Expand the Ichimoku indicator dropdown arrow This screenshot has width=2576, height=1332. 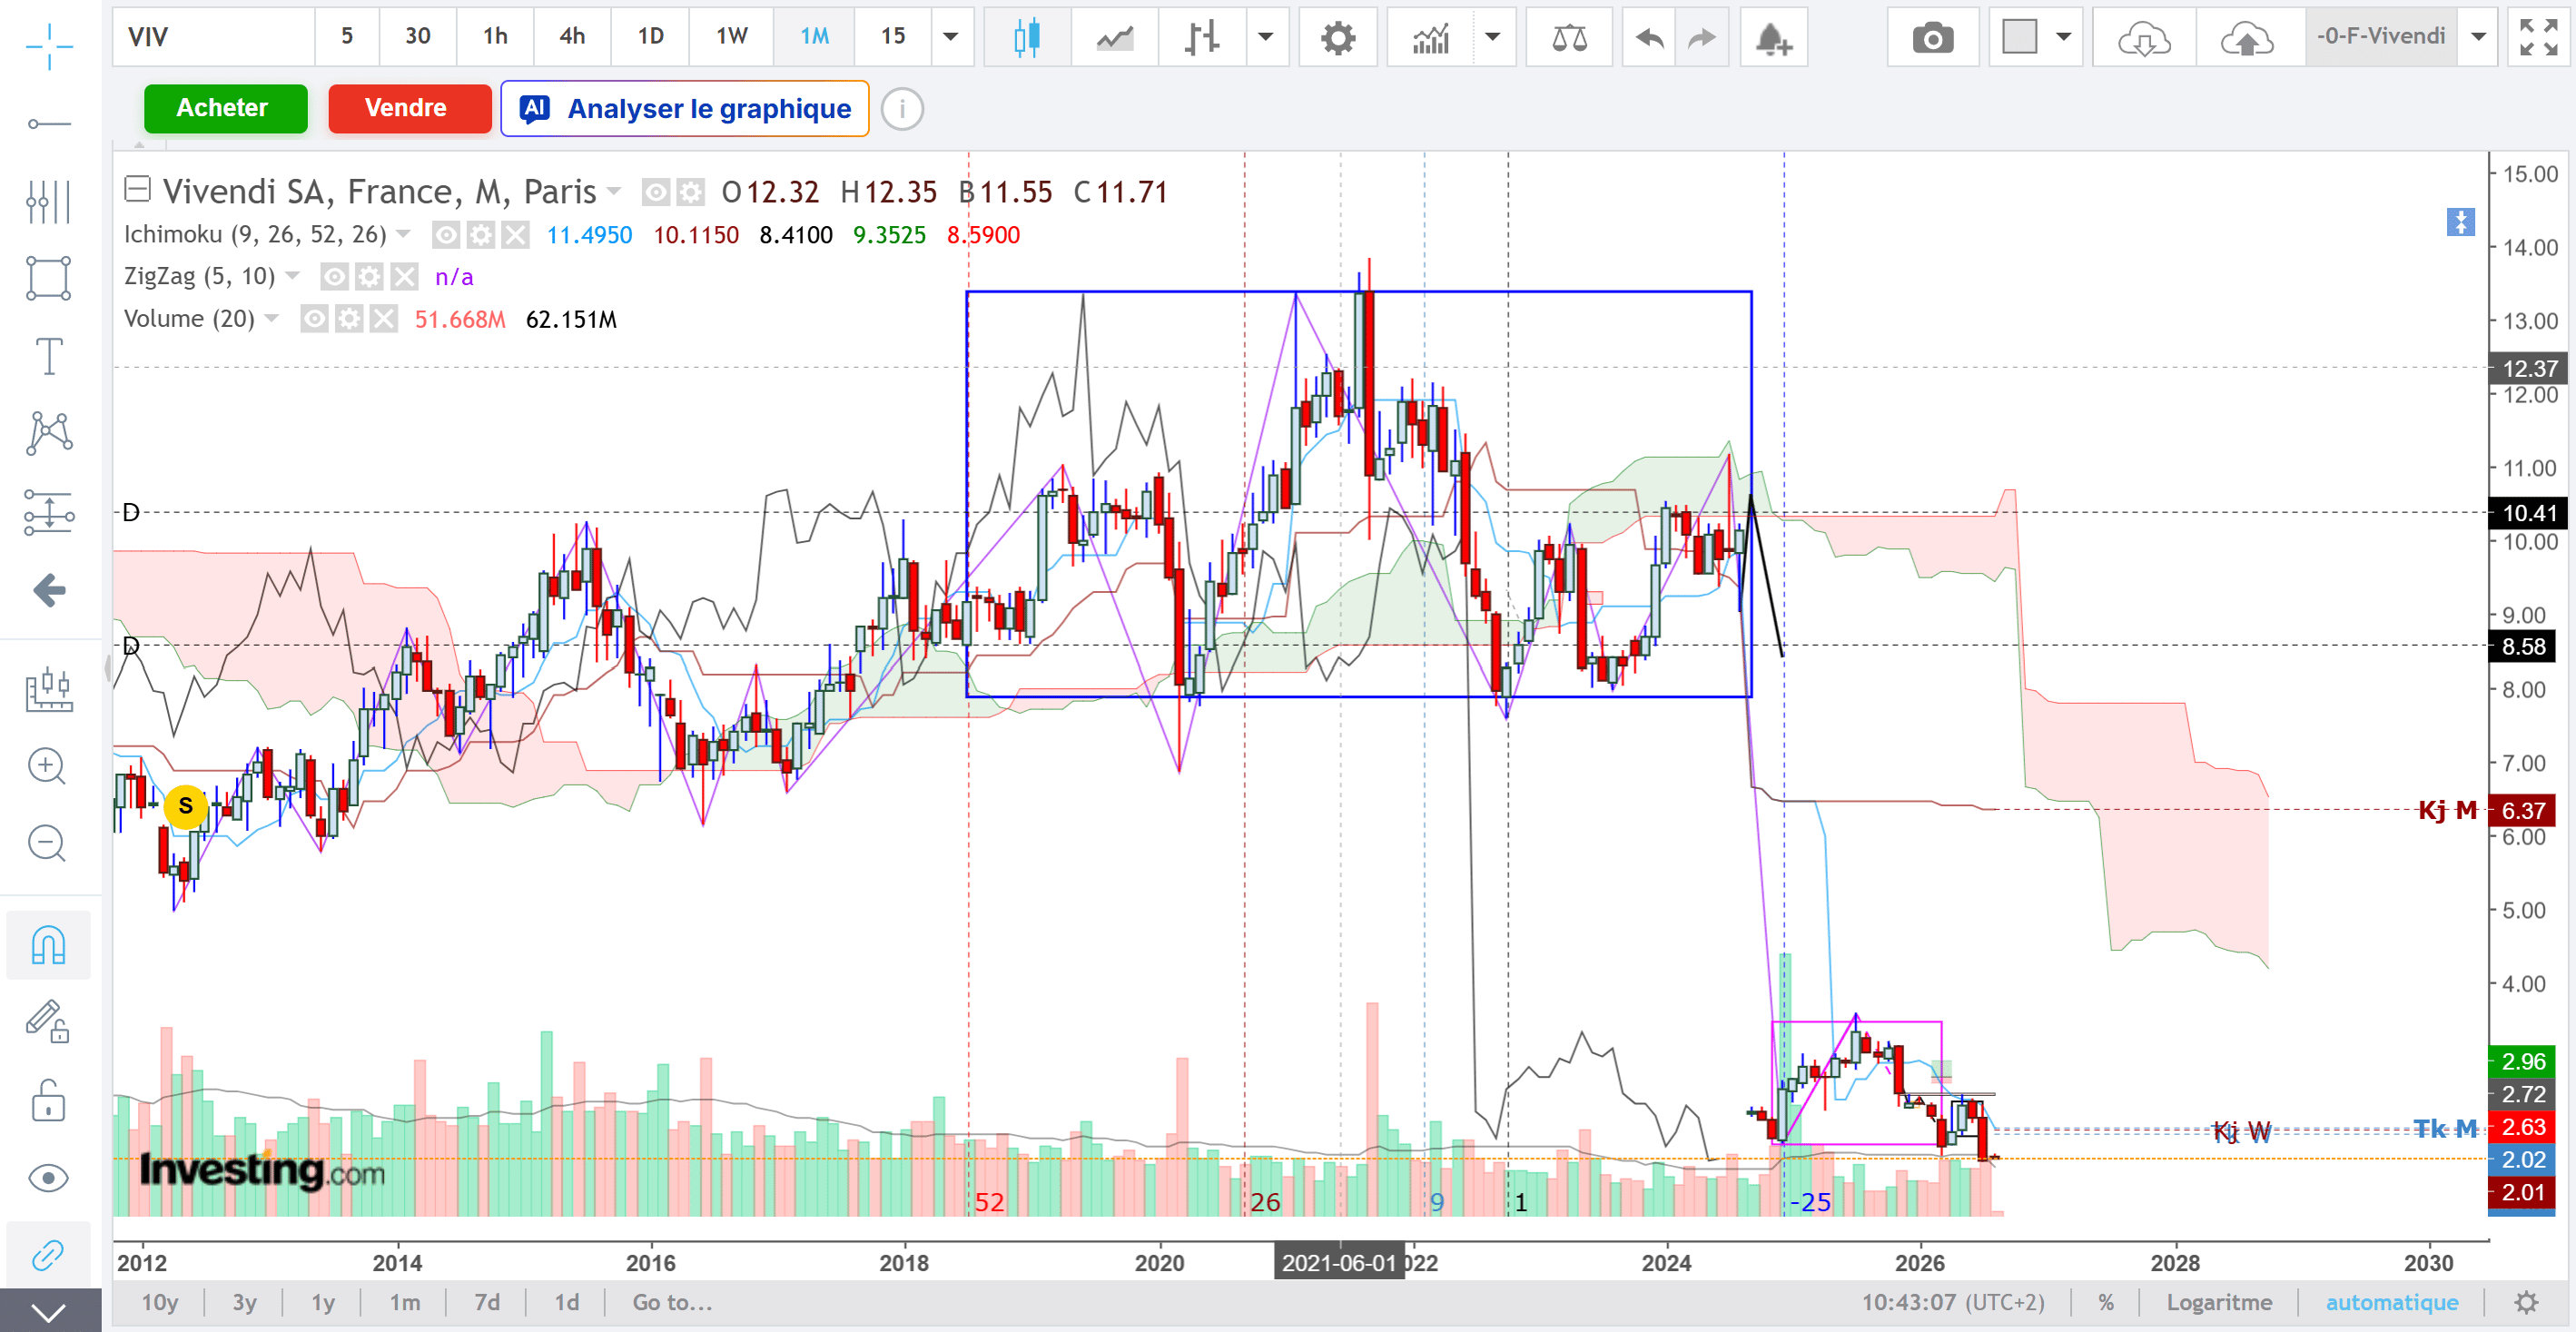coord(403,234)
